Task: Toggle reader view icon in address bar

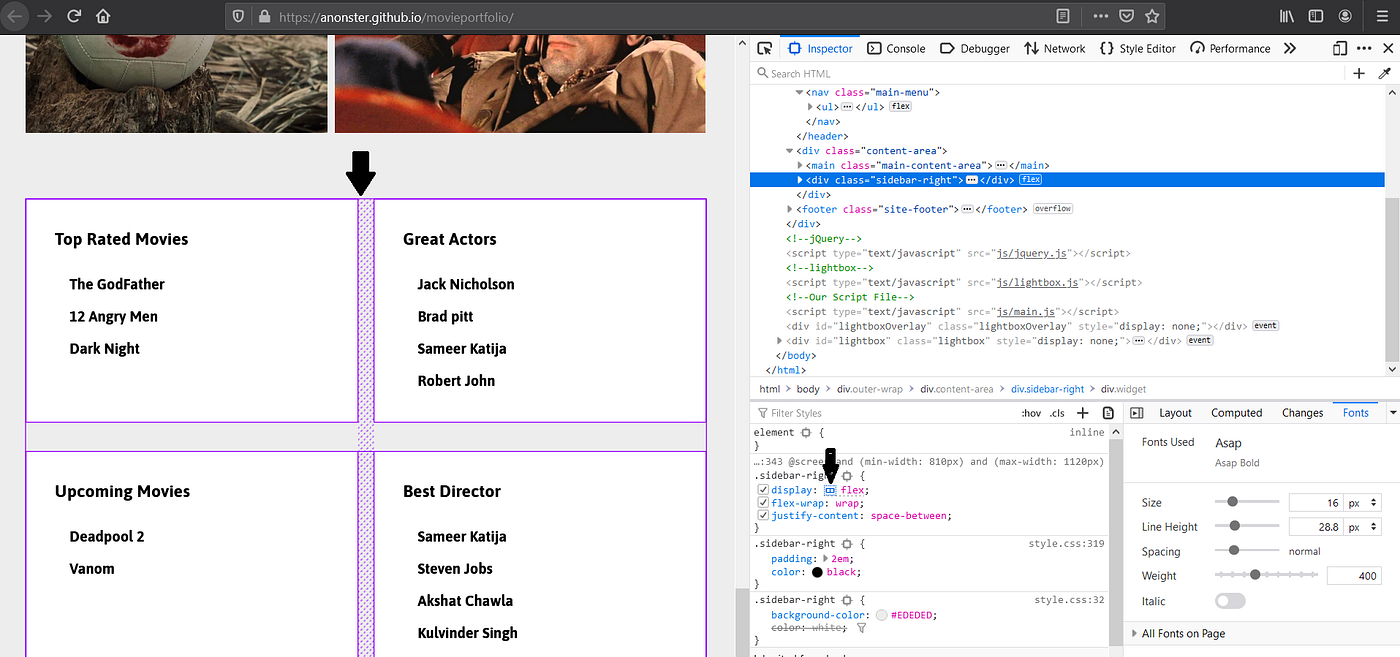Action: click(1064, 17)
